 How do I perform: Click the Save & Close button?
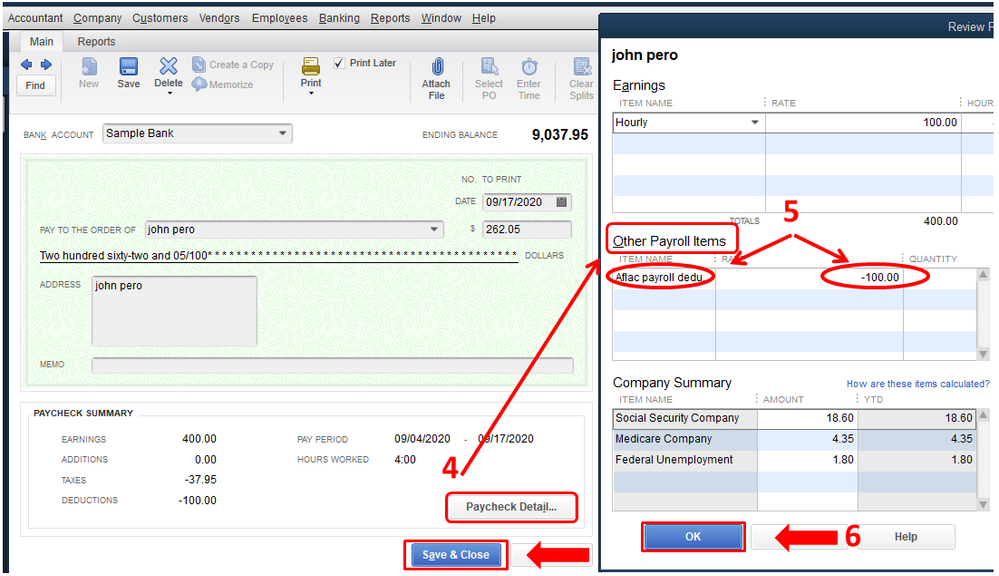456,555
